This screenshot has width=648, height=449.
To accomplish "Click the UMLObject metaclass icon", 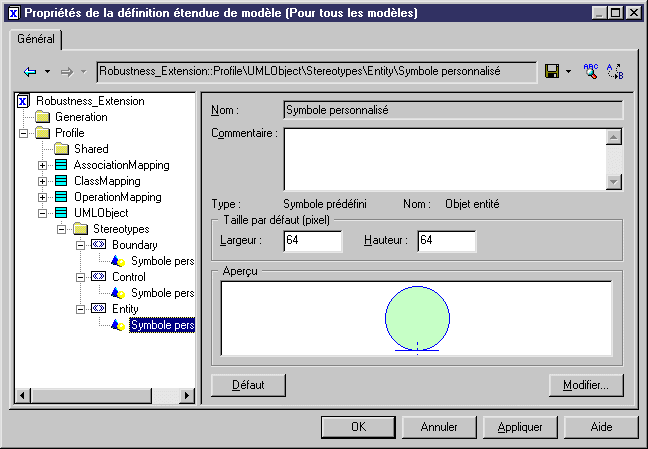I will coord(61,213).
